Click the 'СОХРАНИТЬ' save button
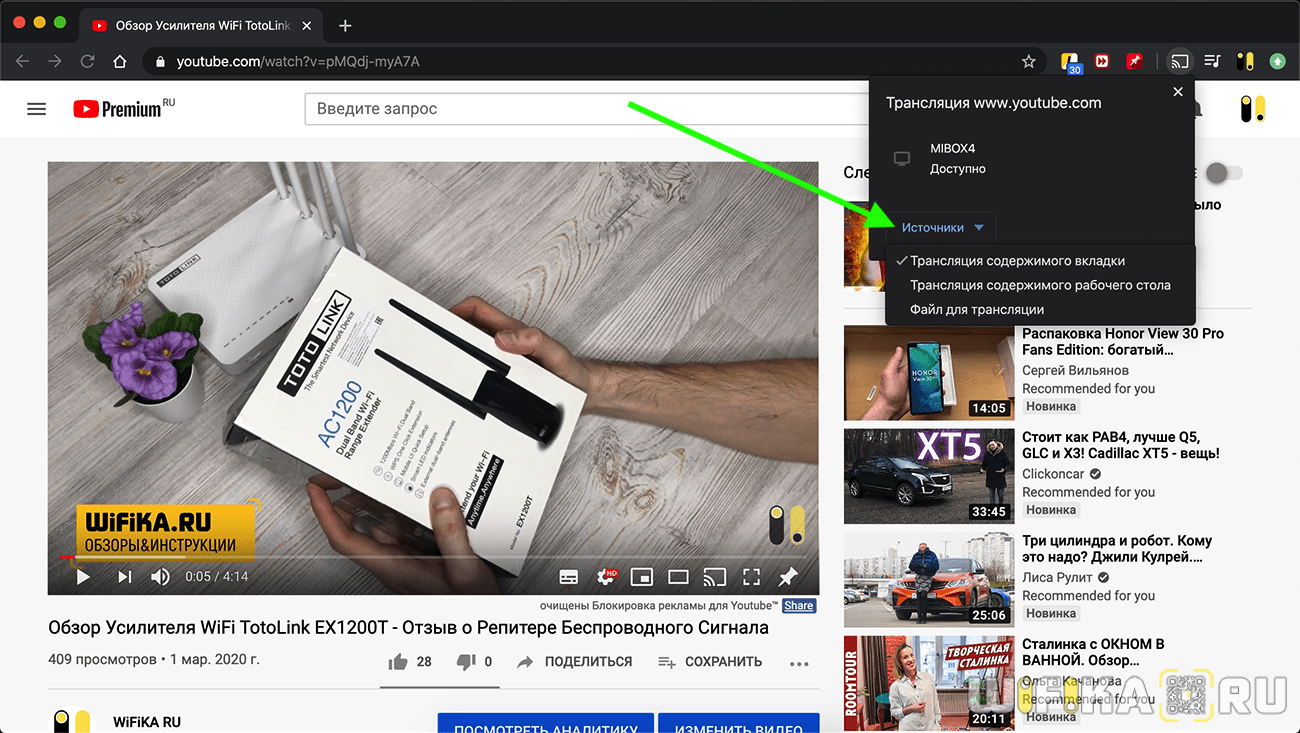 [x=710, y=662]
